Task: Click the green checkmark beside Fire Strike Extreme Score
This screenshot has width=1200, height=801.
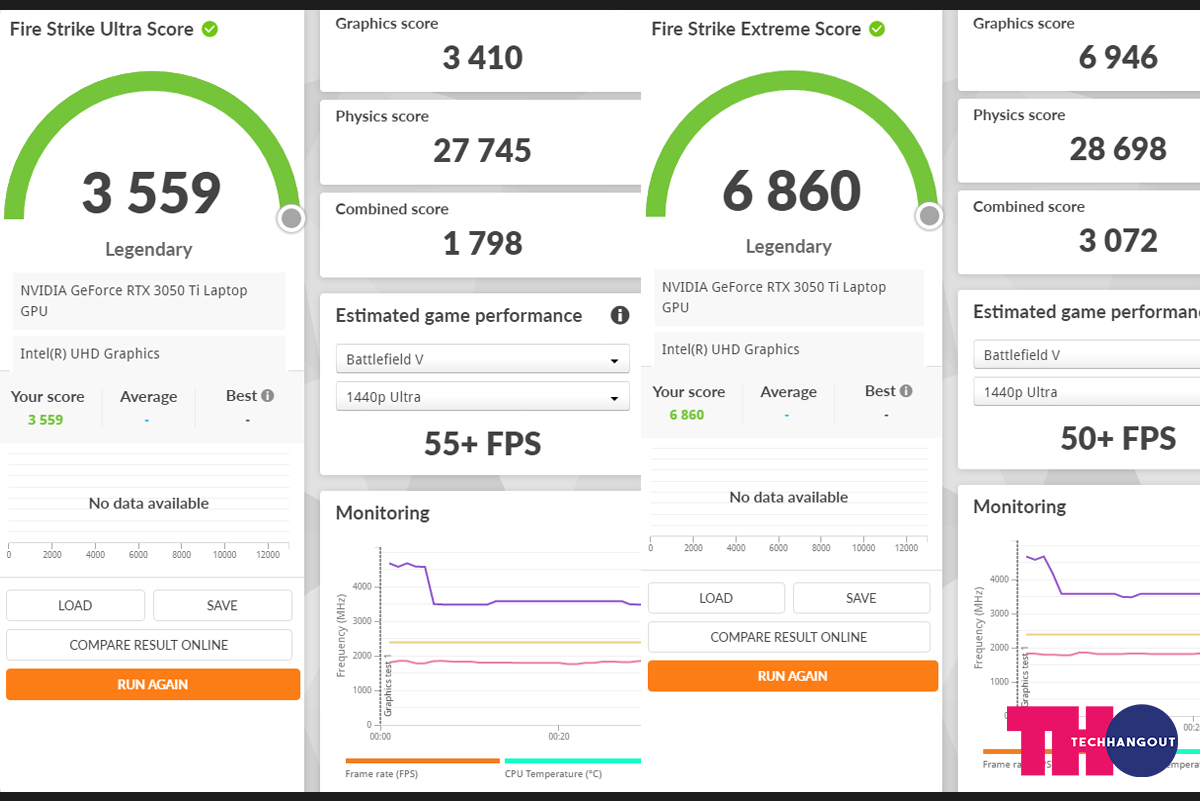Action: [x=877, y=29]
